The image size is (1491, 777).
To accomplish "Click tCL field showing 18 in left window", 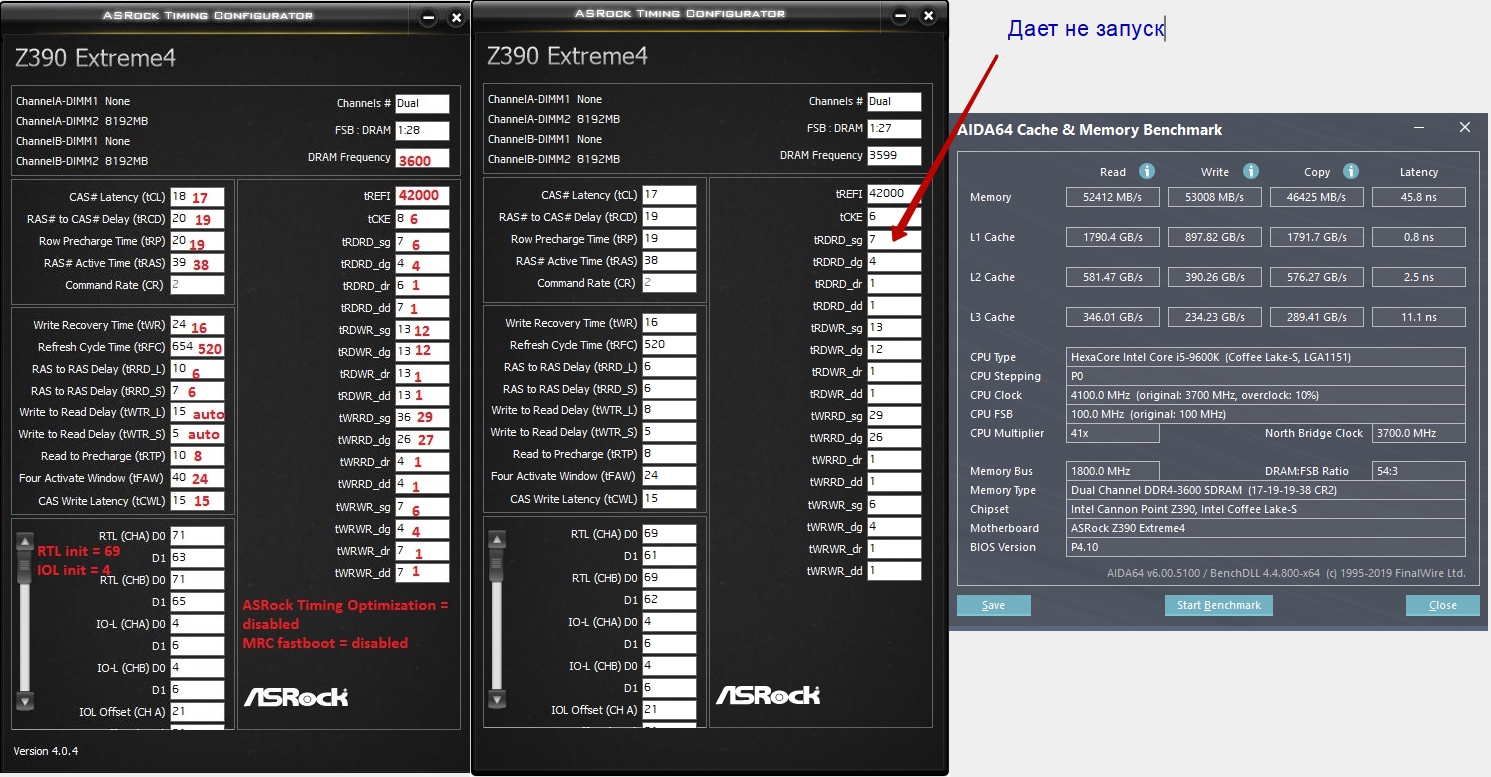I will 197,197.
